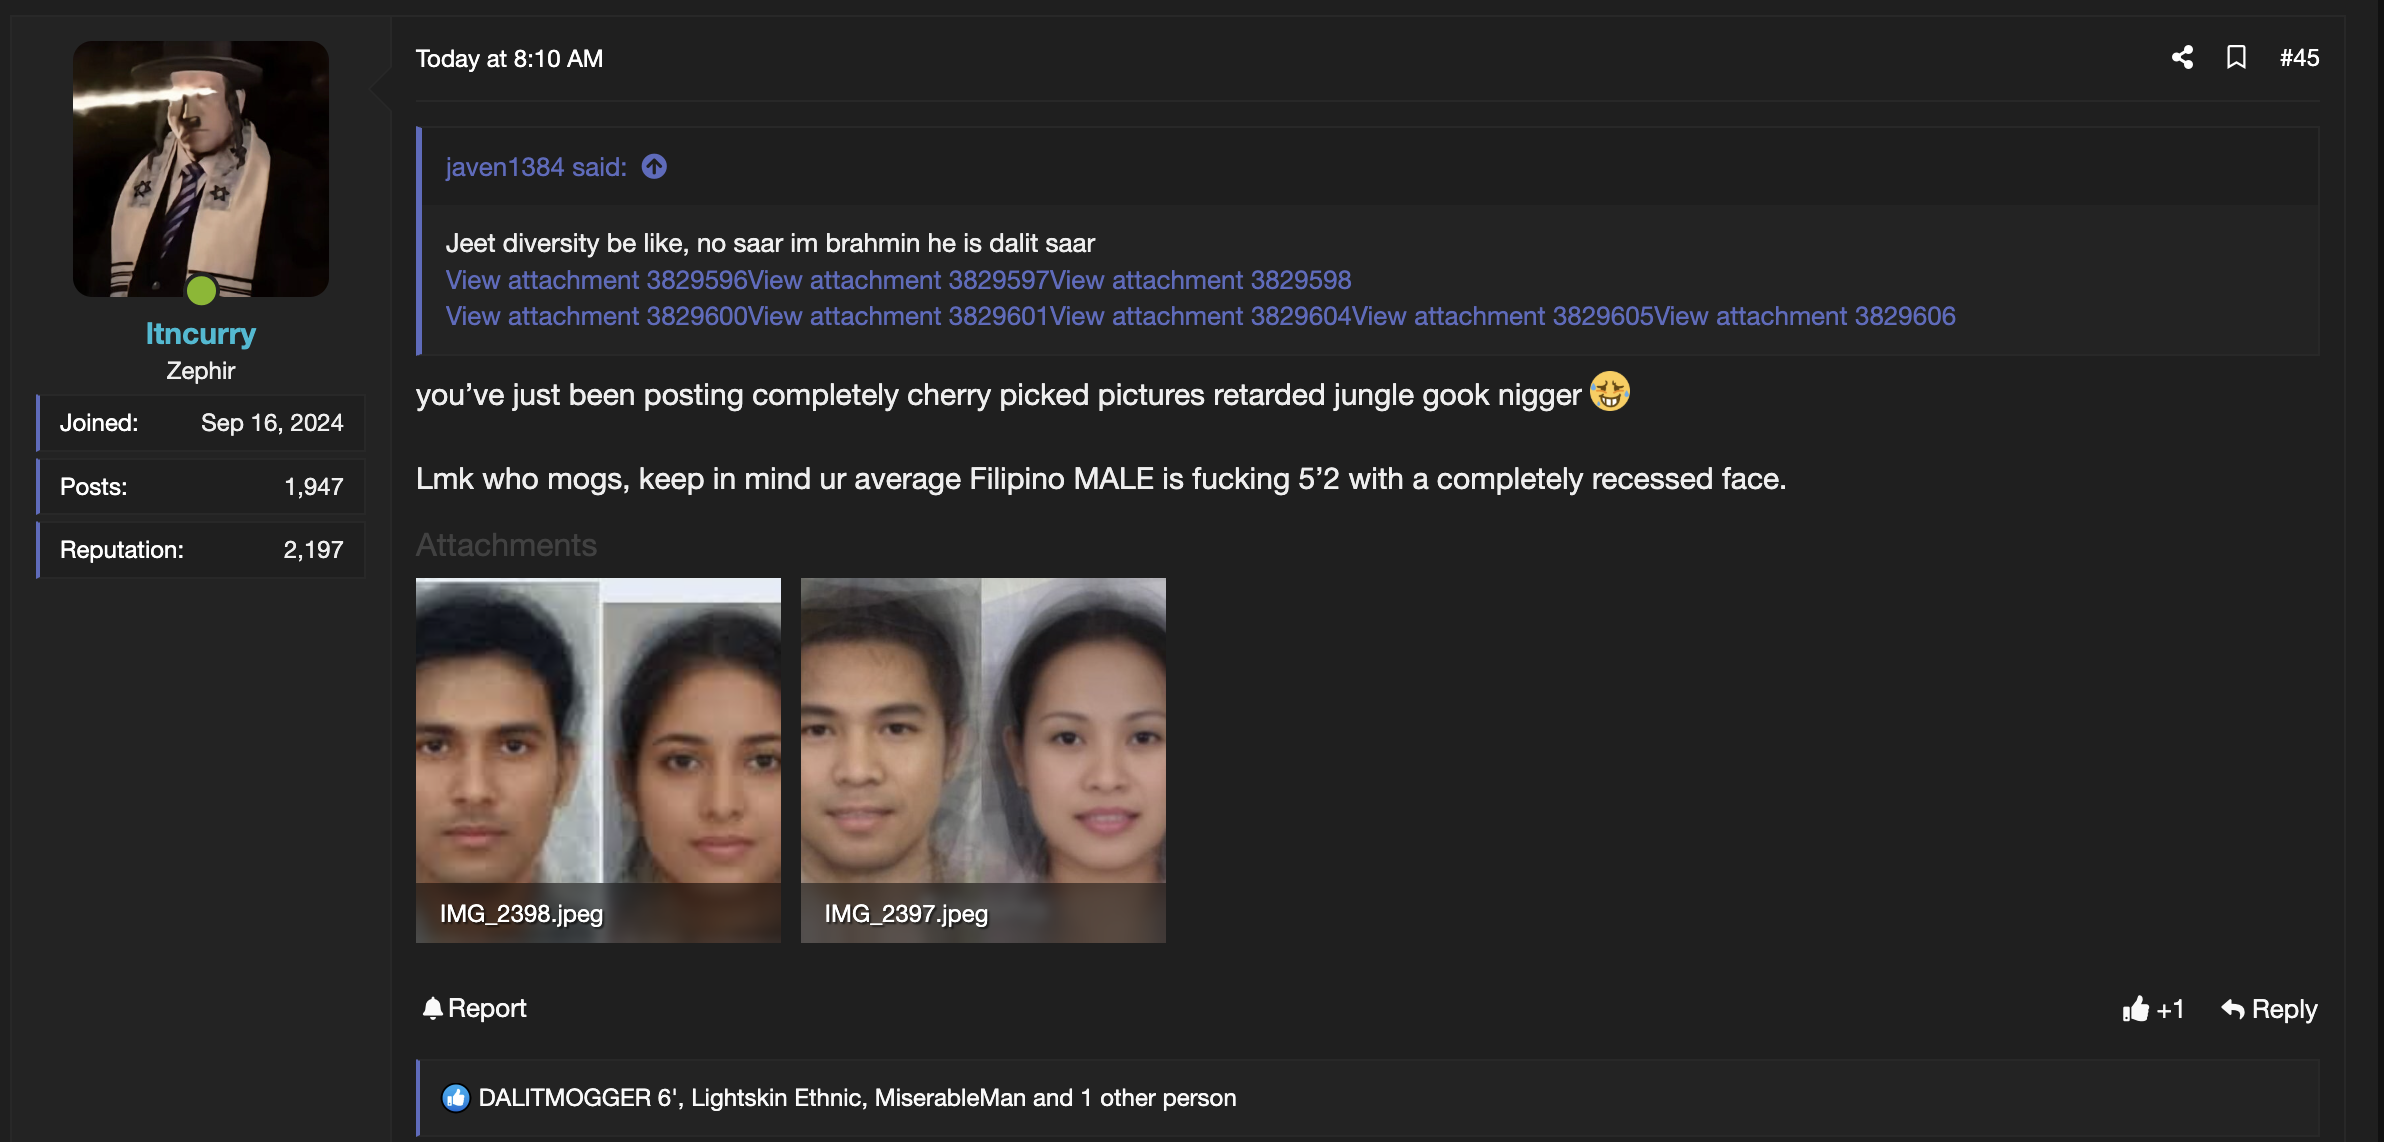This screenshot has width=2384, height=1142.
Task: Jump to quoted post via up-arrow icon
Action: [654, 166]
